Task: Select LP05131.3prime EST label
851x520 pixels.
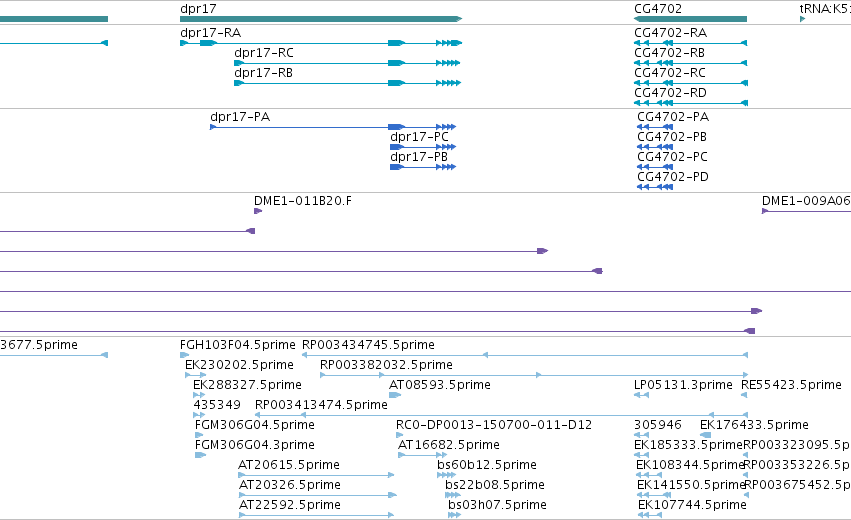Action: coord(683,385)
